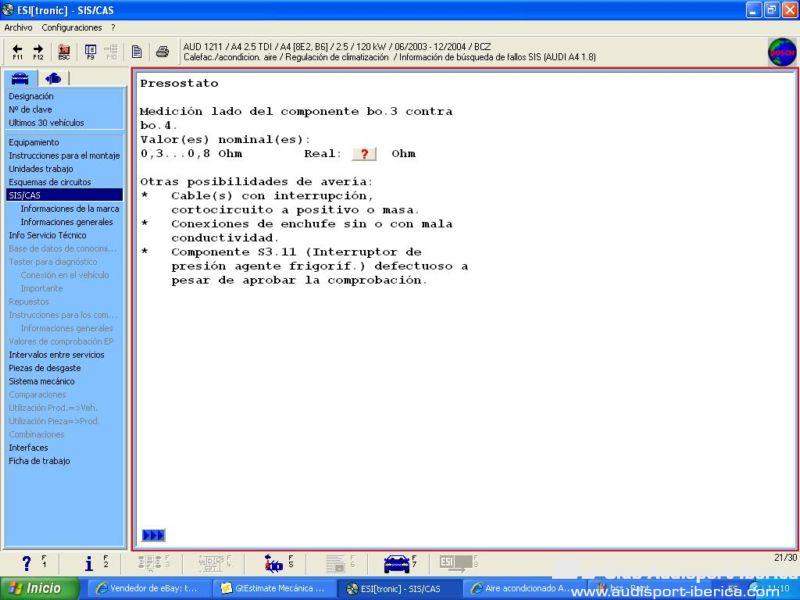Click the F9 layout toolbar icon
Screen dimensions: 800x600
coord(90,52)
